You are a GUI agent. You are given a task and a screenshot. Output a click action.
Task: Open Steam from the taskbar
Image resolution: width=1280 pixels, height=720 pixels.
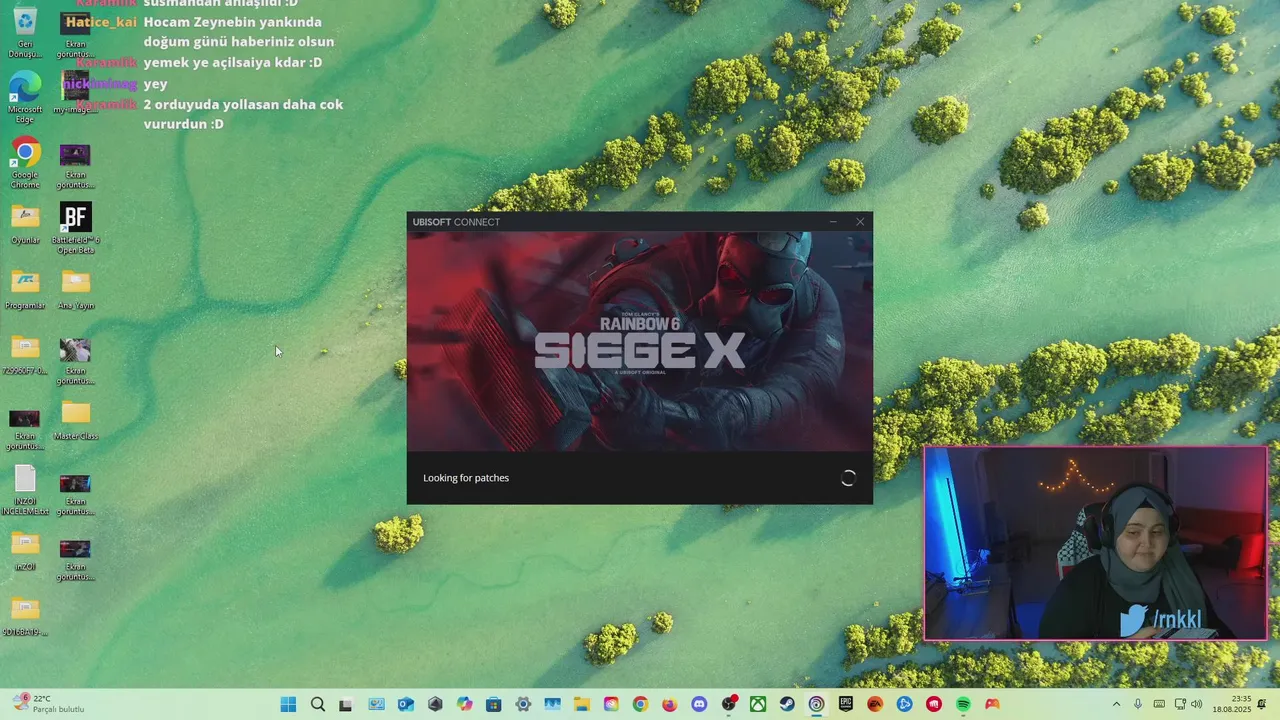pos(787,704)
